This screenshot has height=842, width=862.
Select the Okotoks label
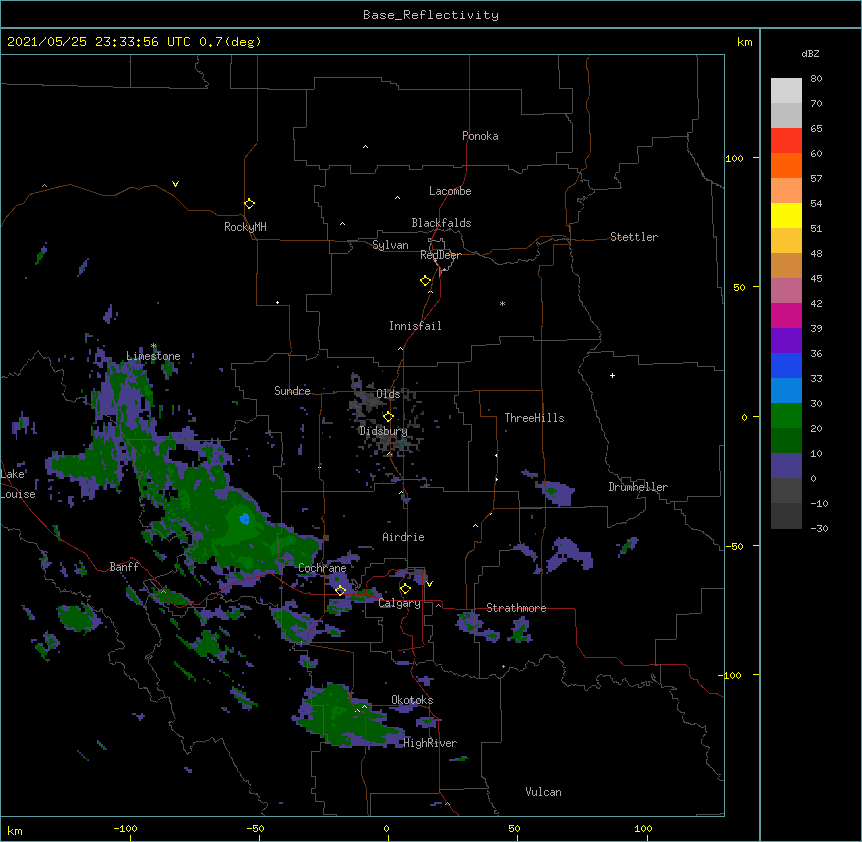coord(412,700)
